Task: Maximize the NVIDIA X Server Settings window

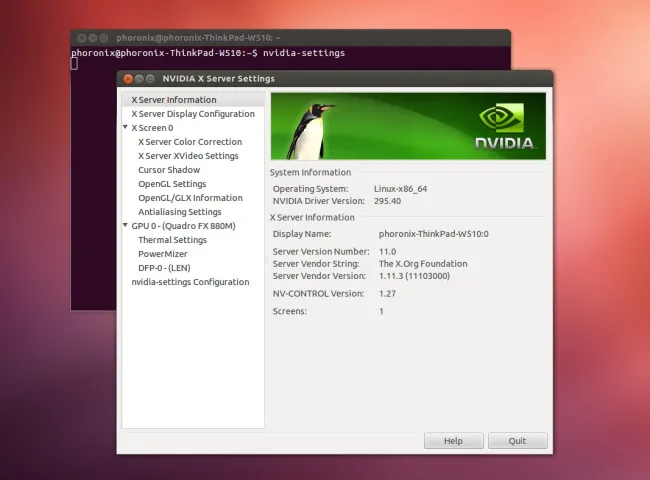Action: coord(151,79)
